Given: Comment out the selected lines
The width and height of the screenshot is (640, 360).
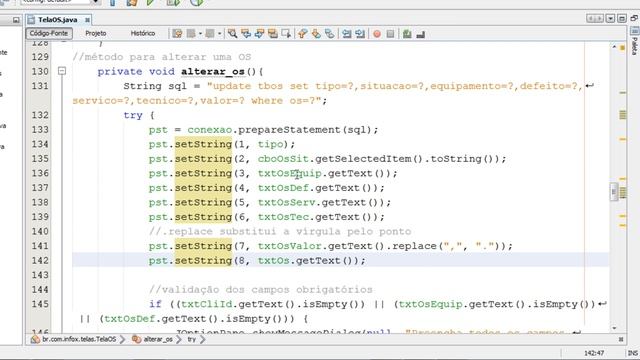Looking at the screenshot, I should (x=407, y=33).
